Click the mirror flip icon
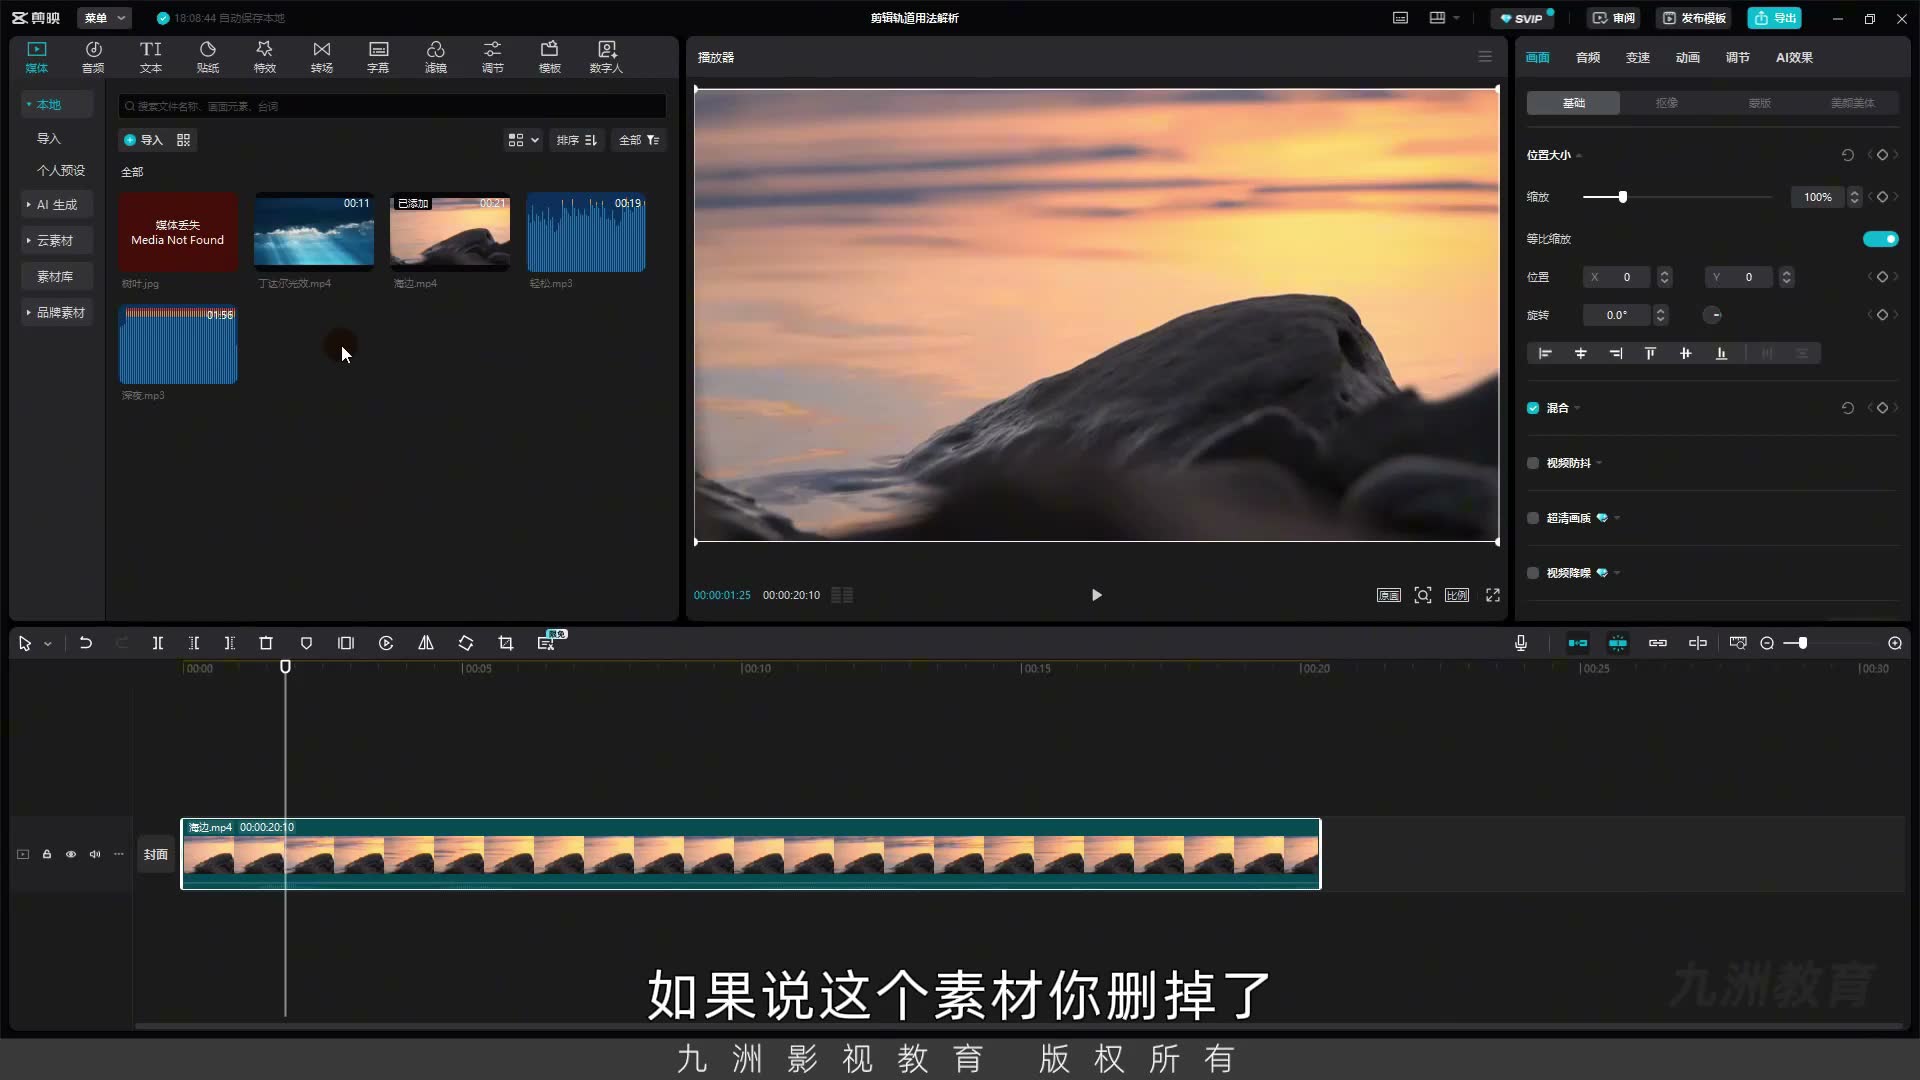Viewport: 1920px width, 1080px height. tap(426, 643)
